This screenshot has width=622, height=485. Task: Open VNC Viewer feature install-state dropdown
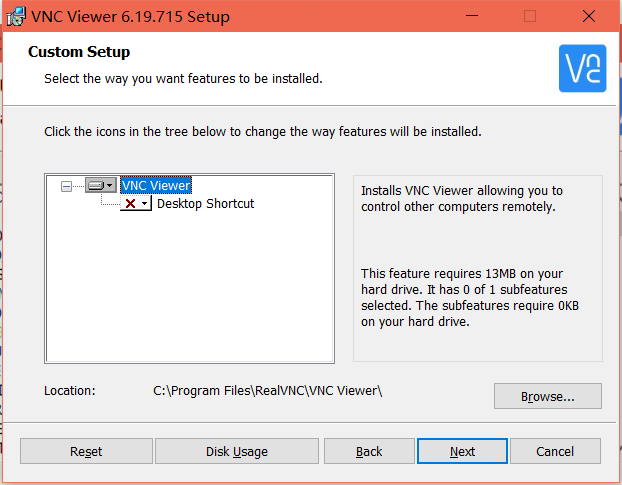pos(101,185)
